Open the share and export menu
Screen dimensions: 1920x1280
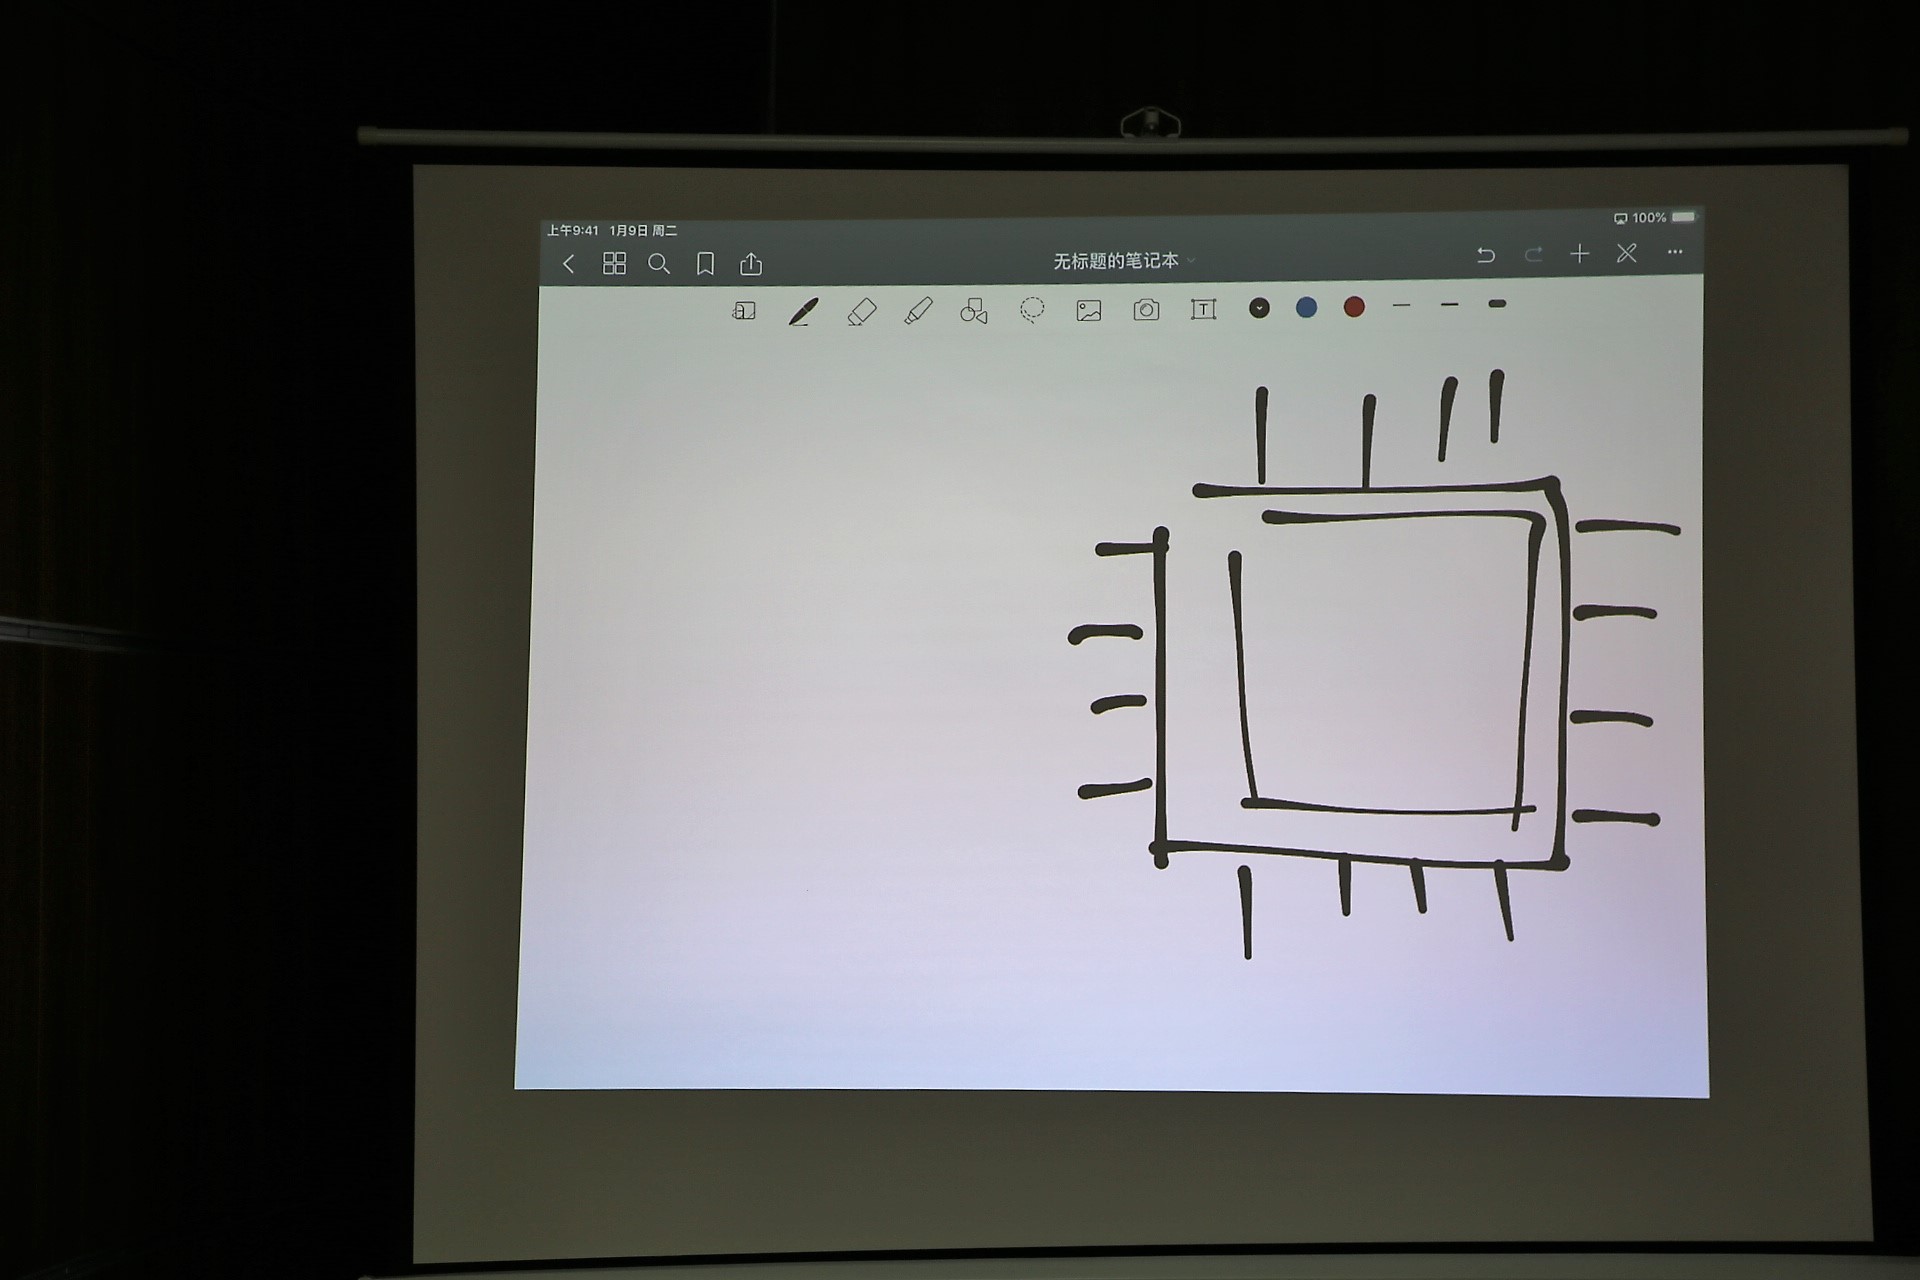(751, 264)
